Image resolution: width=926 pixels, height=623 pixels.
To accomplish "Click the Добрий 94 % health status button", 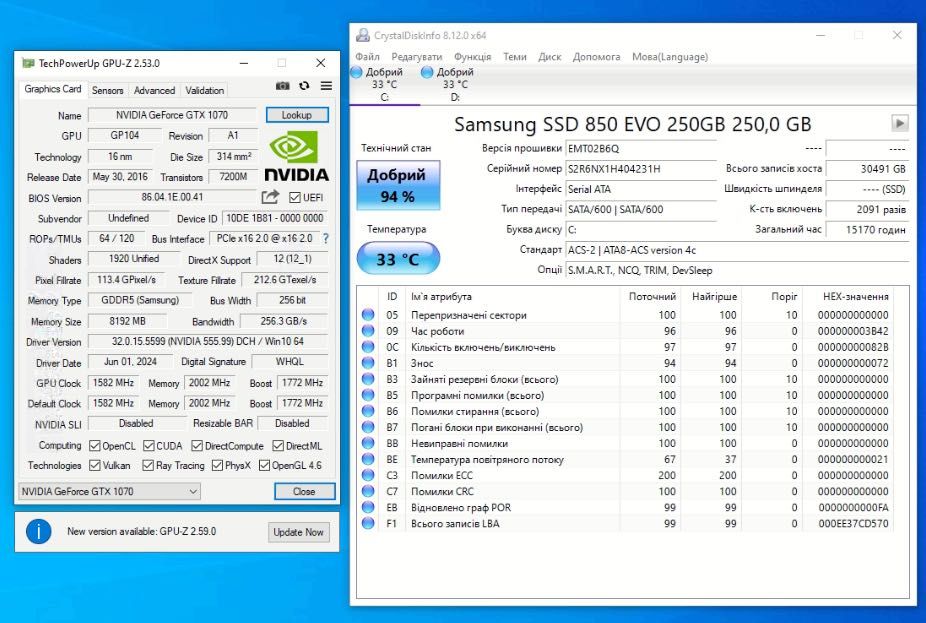I will (398, 185).
